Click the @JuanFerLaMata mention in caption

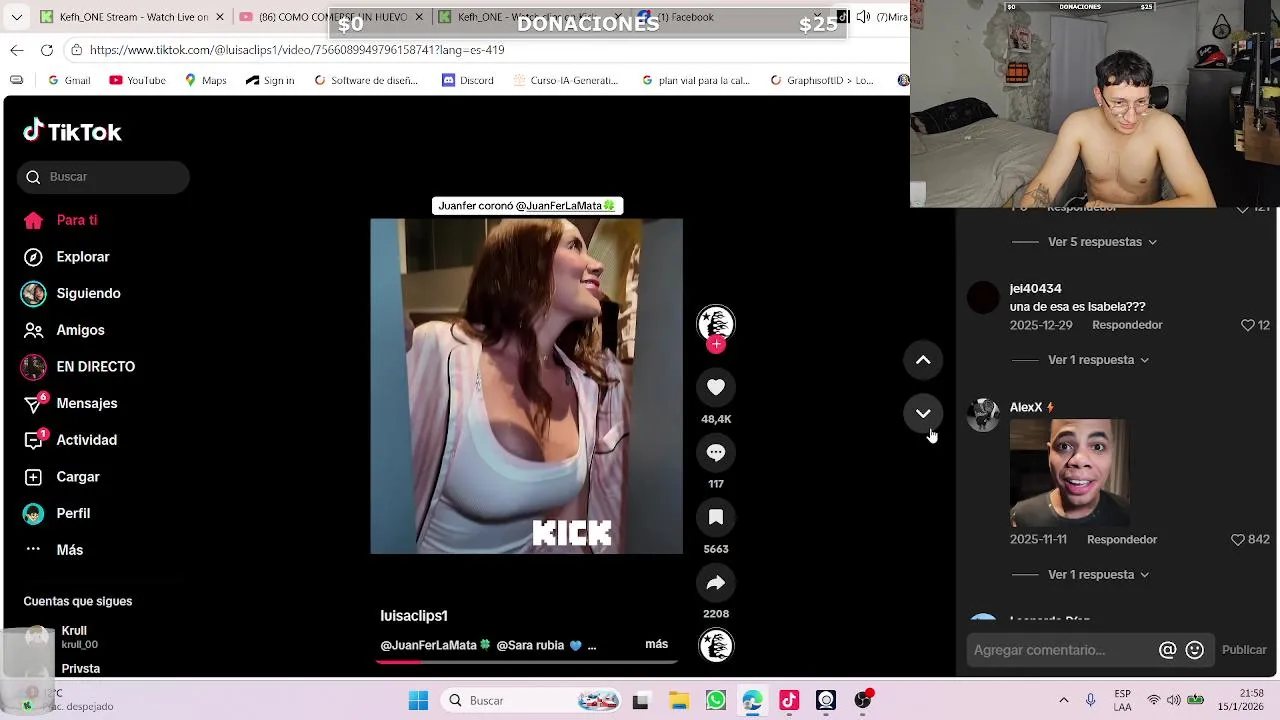(435, 645)
